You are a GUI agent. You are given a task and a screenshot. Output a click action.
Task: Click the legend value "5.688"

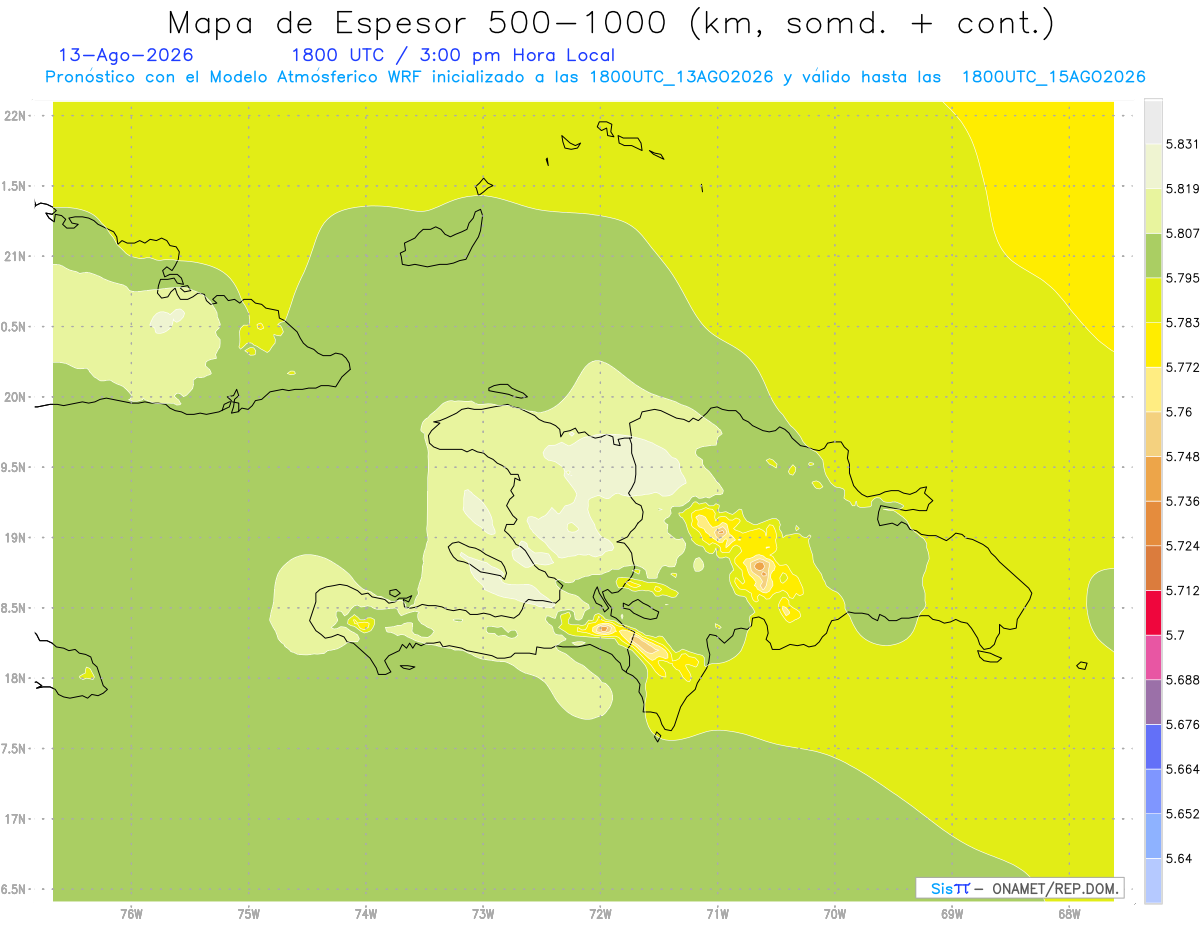[x=1182, y=680]
